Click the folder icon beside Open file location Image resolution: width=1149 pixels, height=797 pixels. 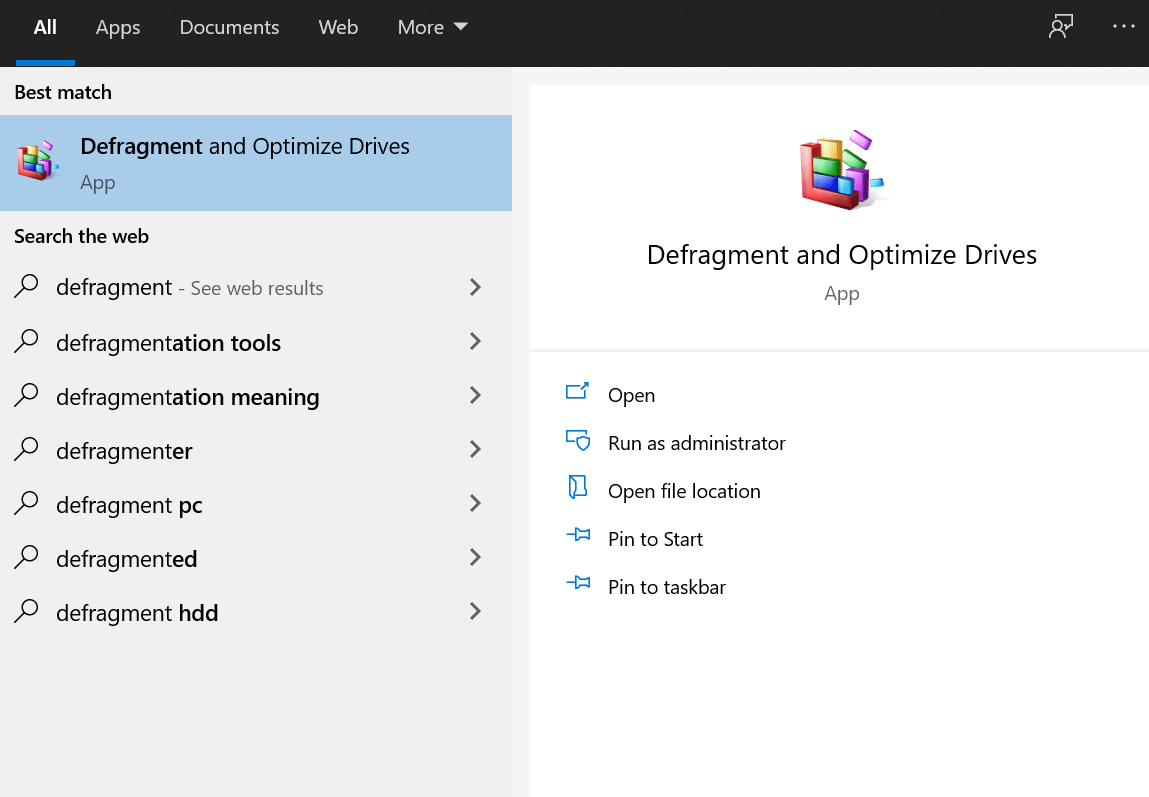pyautogui.click(x=578, y=488)
